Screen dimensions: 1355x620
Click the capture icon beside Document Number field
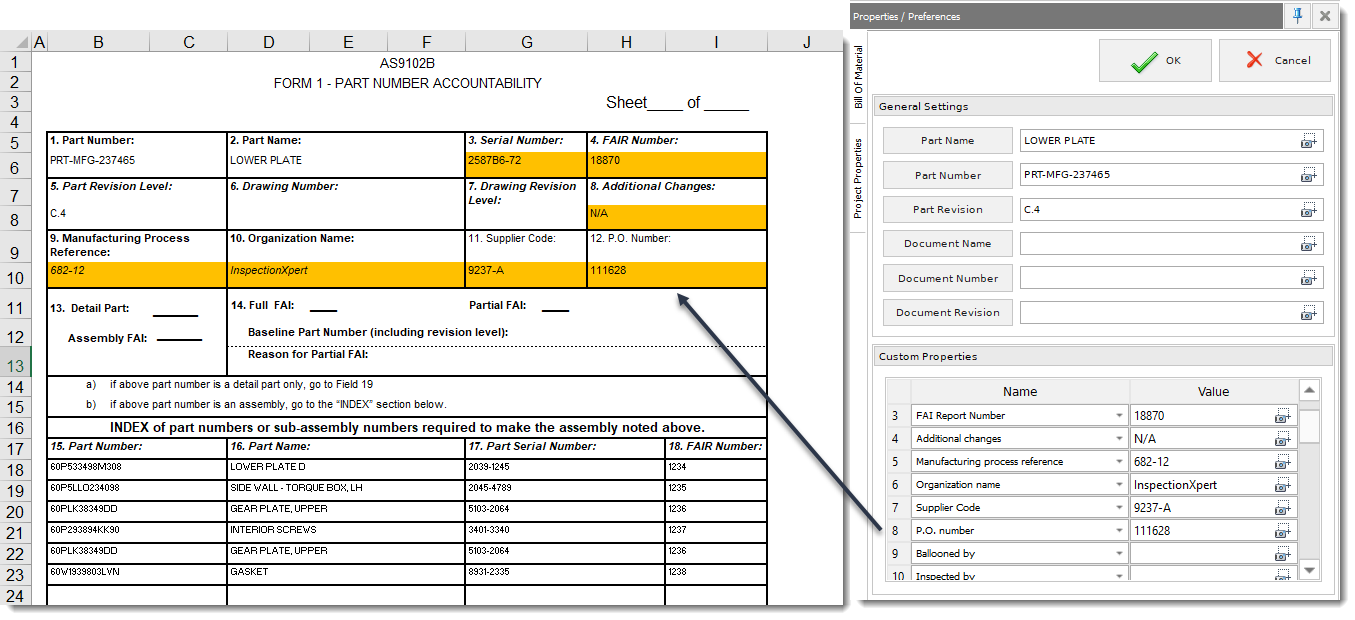pyautogui.click(x=1309, y=278)
